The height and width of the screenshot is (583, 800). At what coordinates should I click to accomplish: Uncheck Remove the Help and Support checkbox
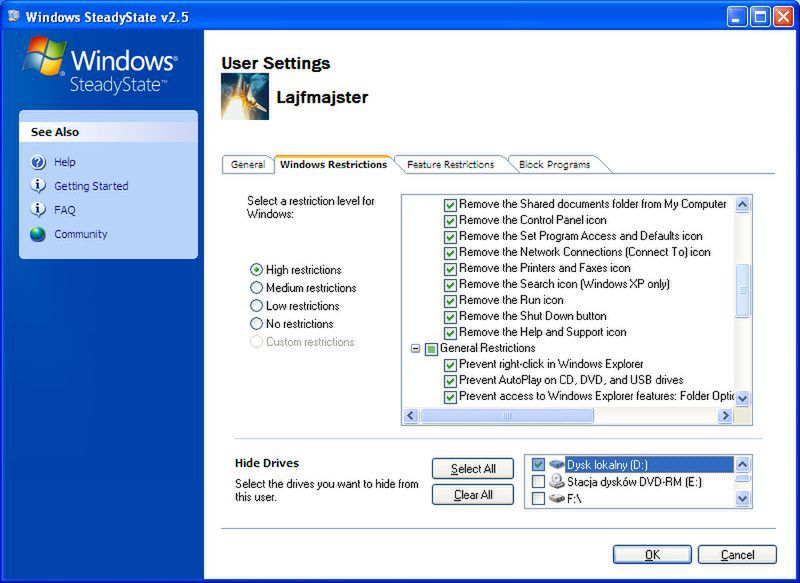(450, 333)
